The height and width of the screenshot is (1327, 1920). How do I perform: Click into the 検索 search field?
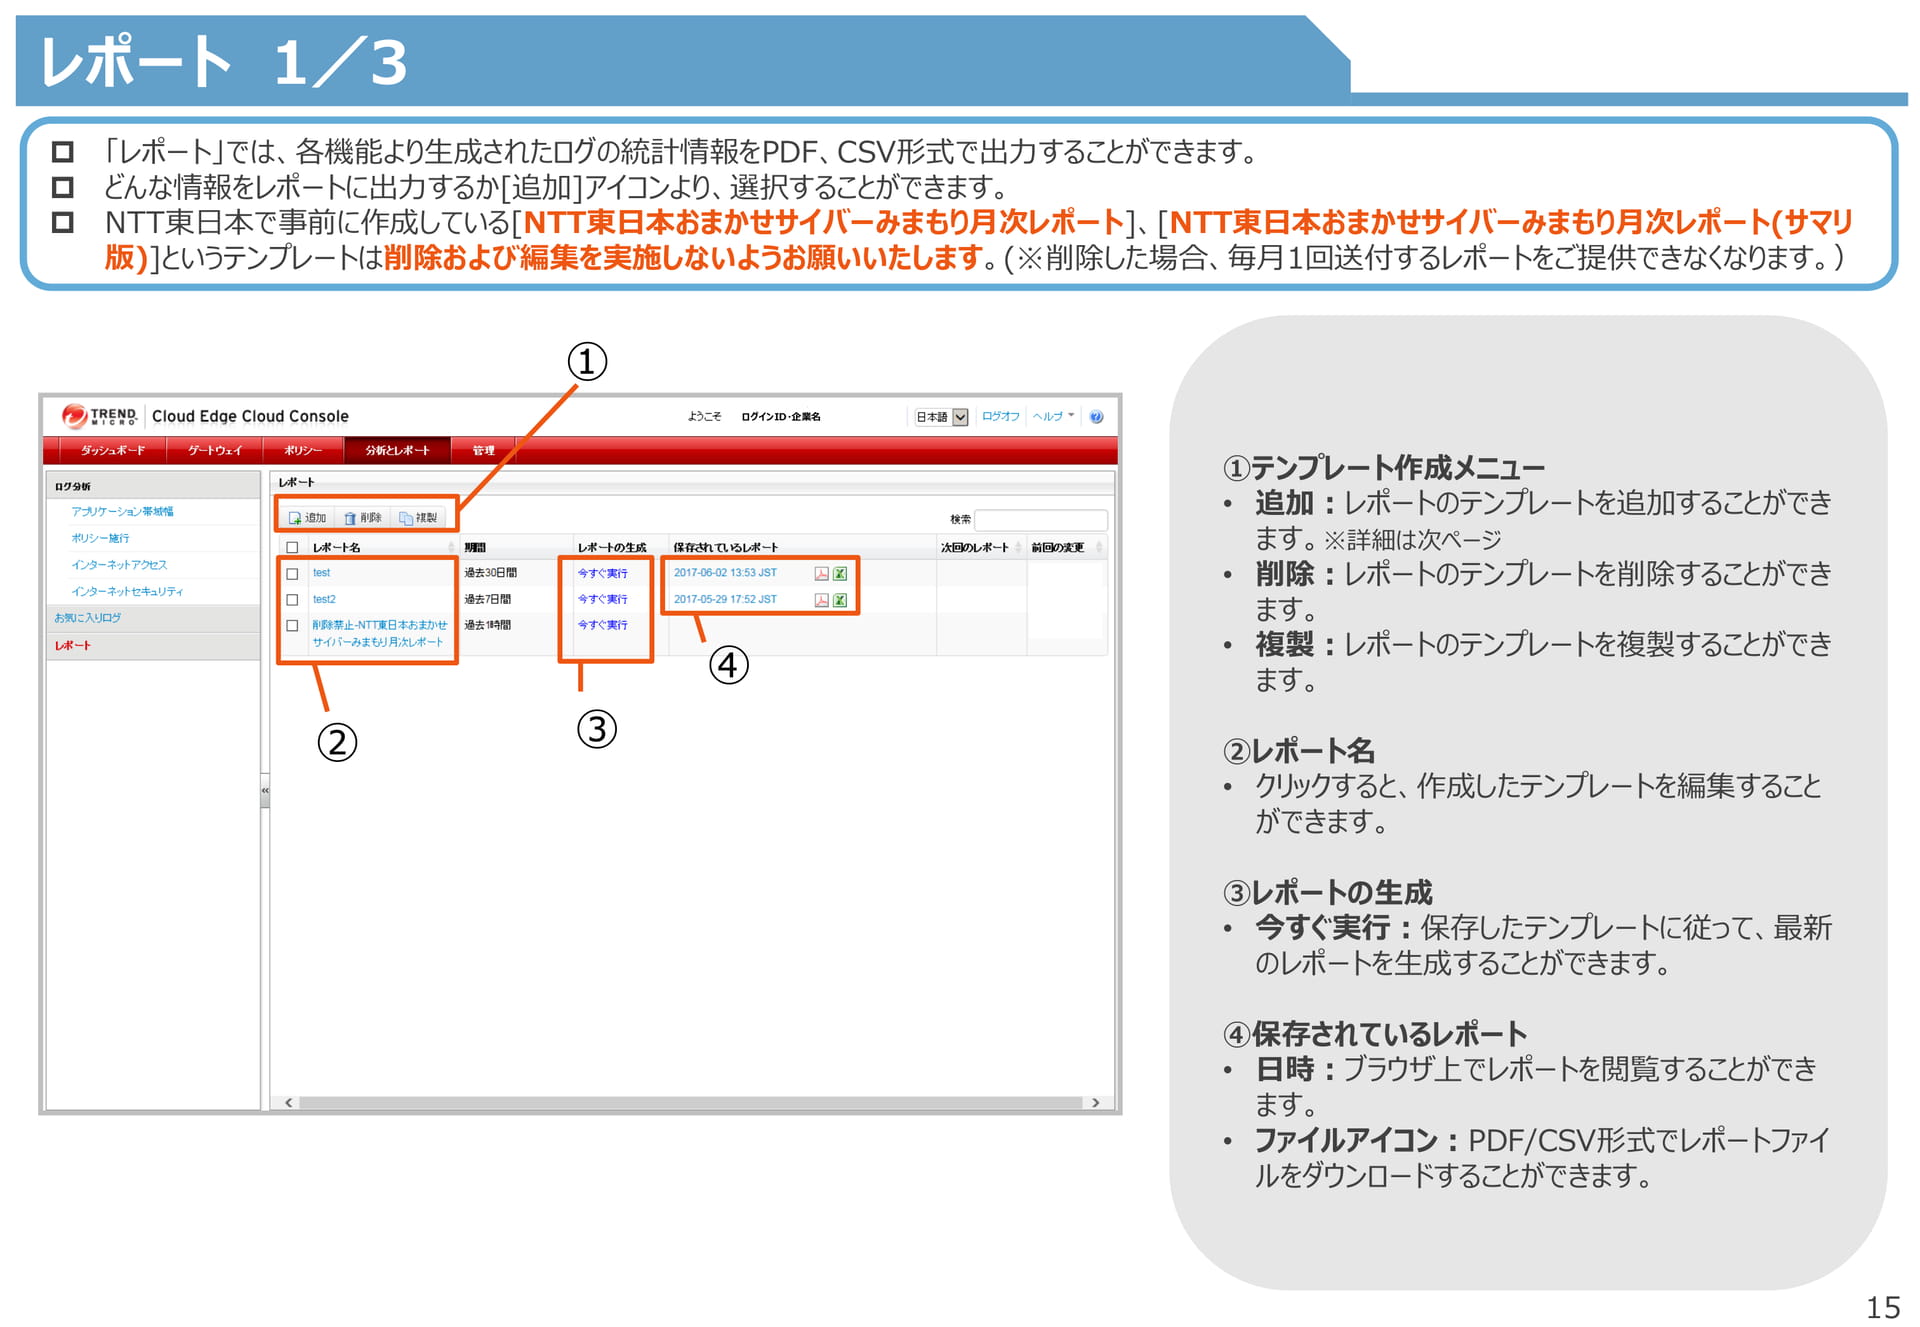1041,520
